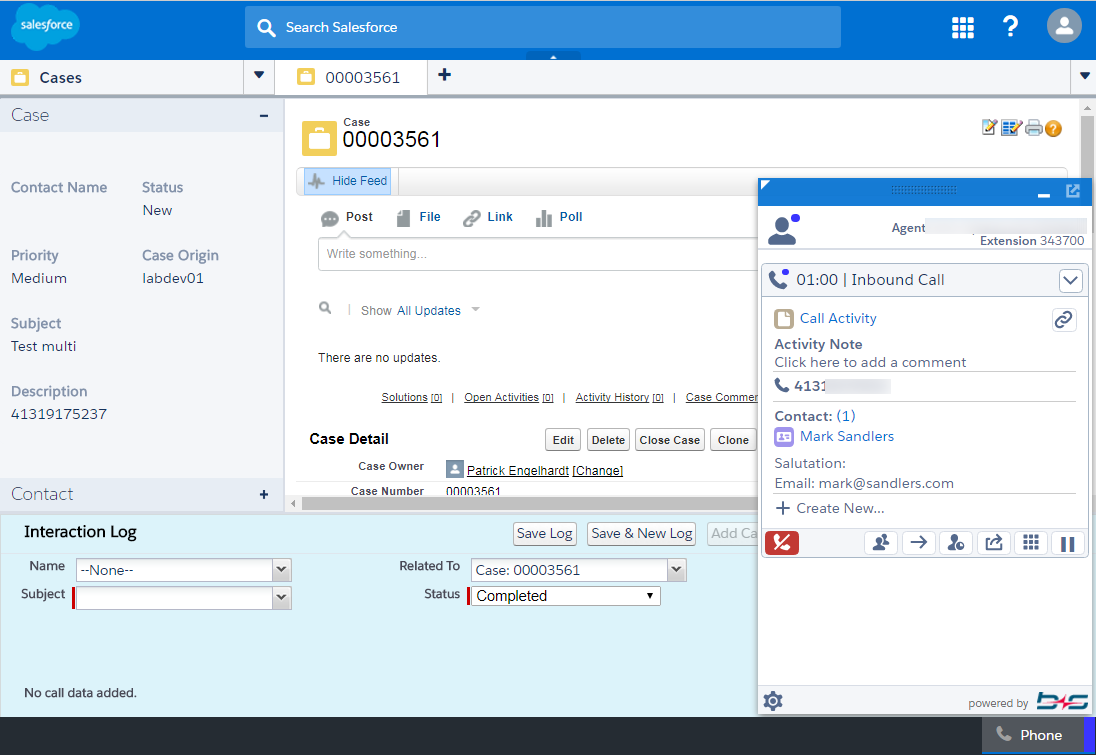
Task: Open the Show All Updates filter dropdown
Action: pyautogui.click(x=475, y=310)
